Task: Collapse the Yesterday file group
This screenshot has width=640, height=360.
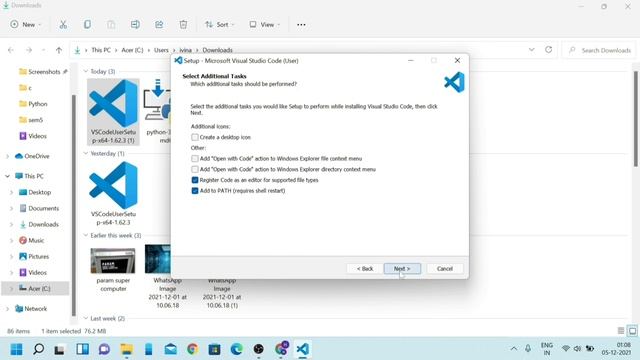Action: tap(86, 153)
